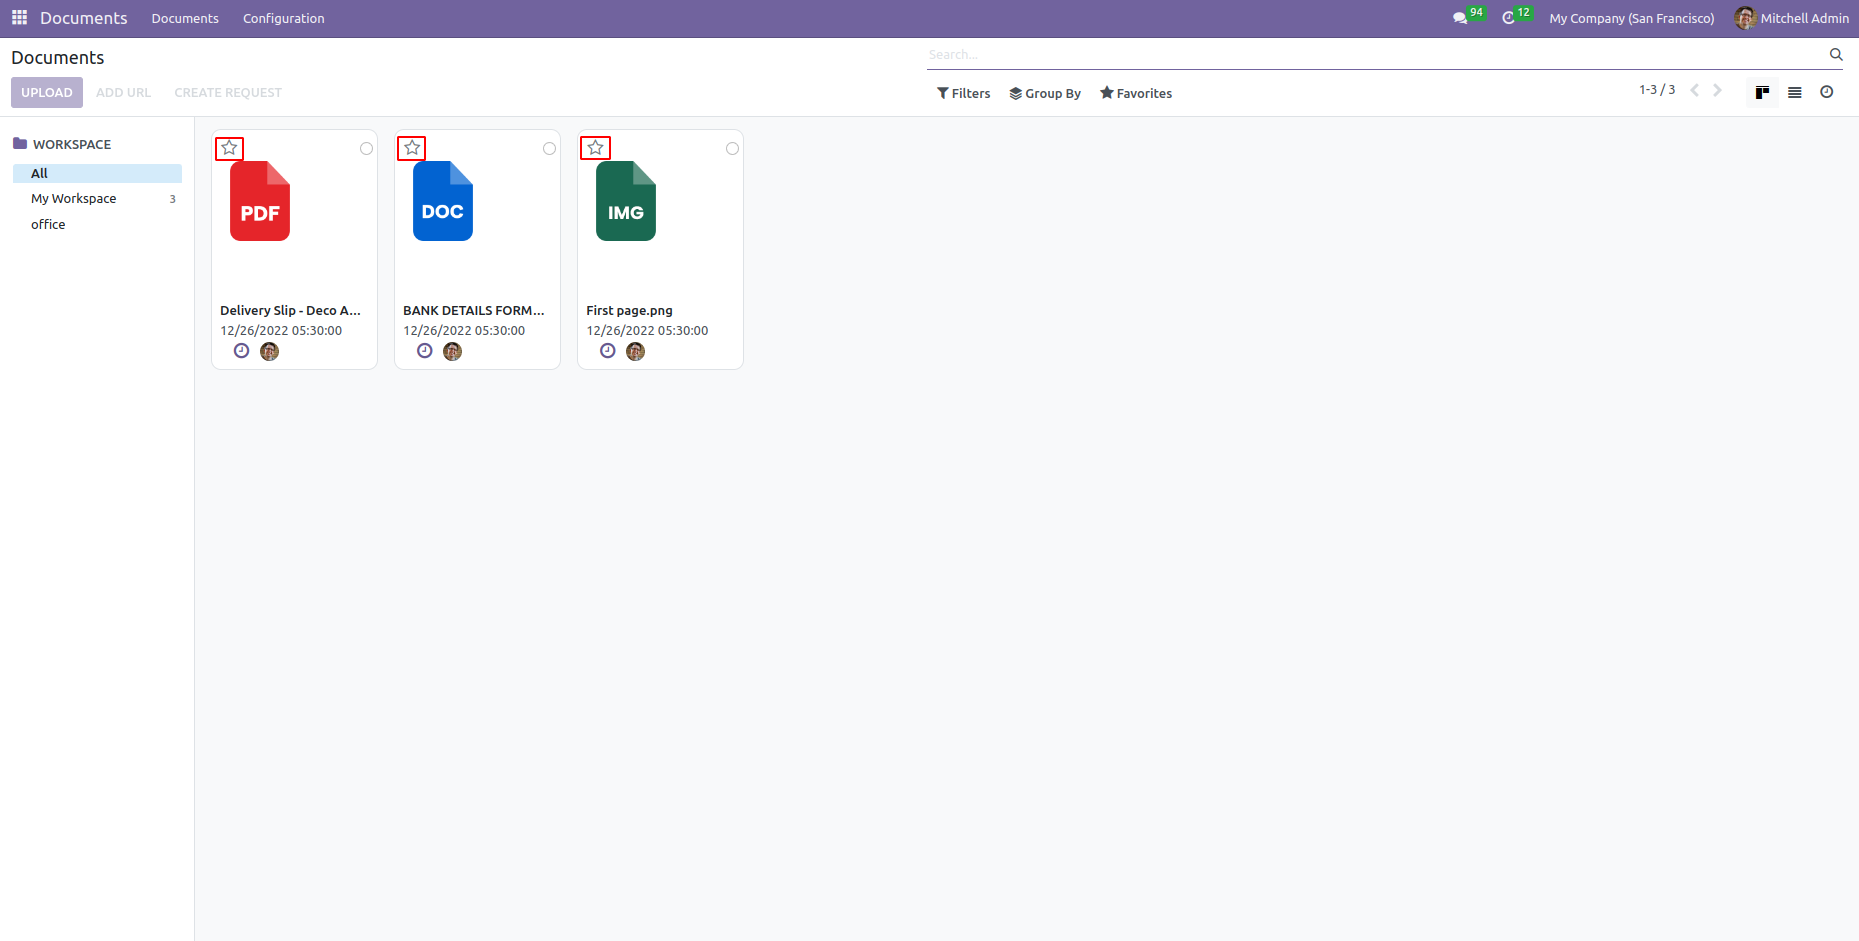Screen dimensions: 1859x941
Task: Open the Mitchell Admin user menu
Action: pyautogui.click(x=1792, y=18)
